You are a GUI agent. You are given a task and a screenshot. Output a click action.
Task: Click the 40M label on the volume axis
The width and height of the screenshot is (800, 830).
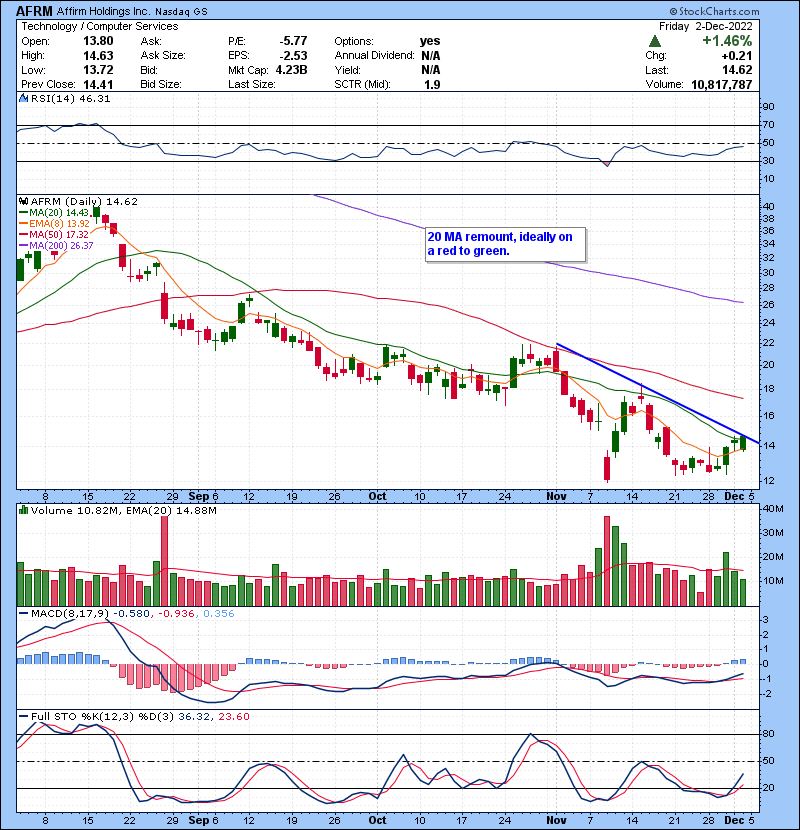(x=772, y=509)
